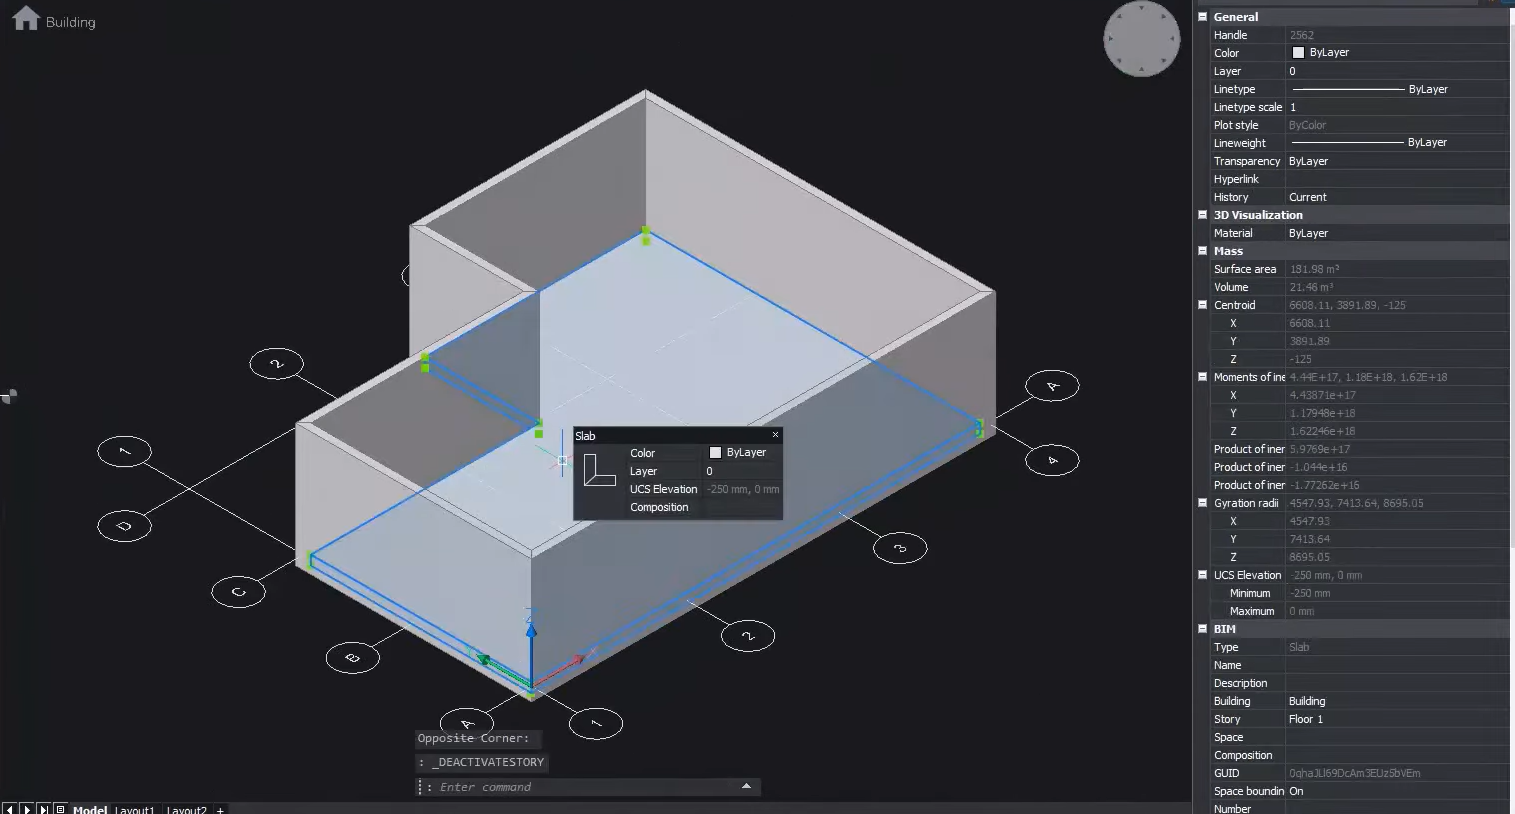Click the navigation compass in the top-right corner

[1141, 39]
